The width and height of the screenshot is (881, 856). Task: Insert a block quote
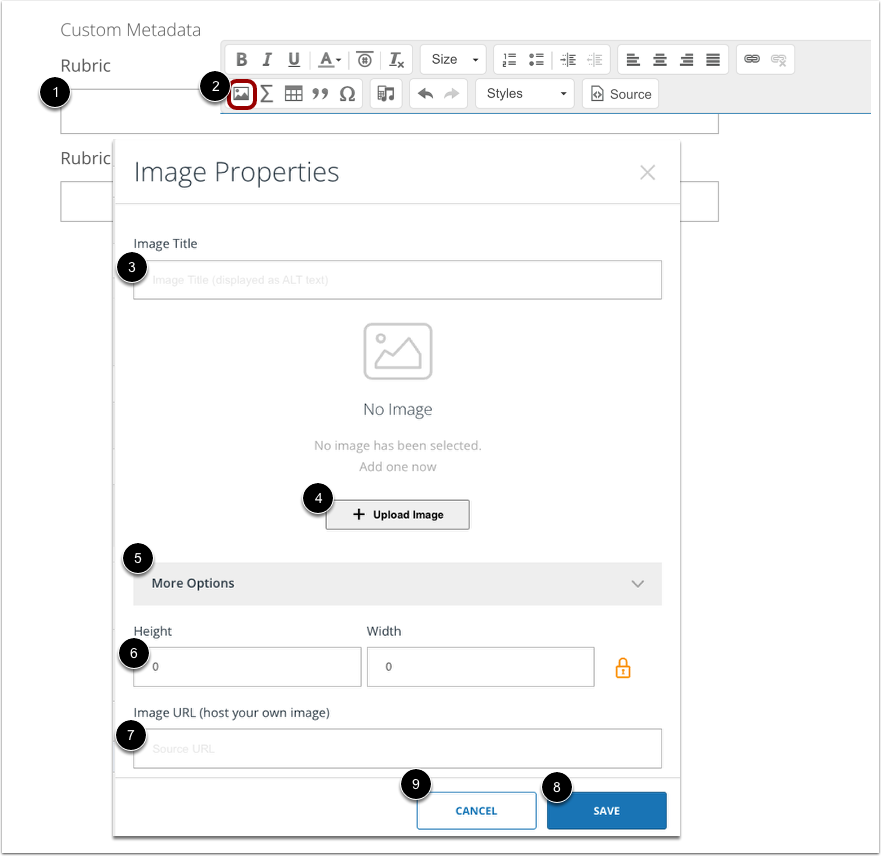coord(320,93)
